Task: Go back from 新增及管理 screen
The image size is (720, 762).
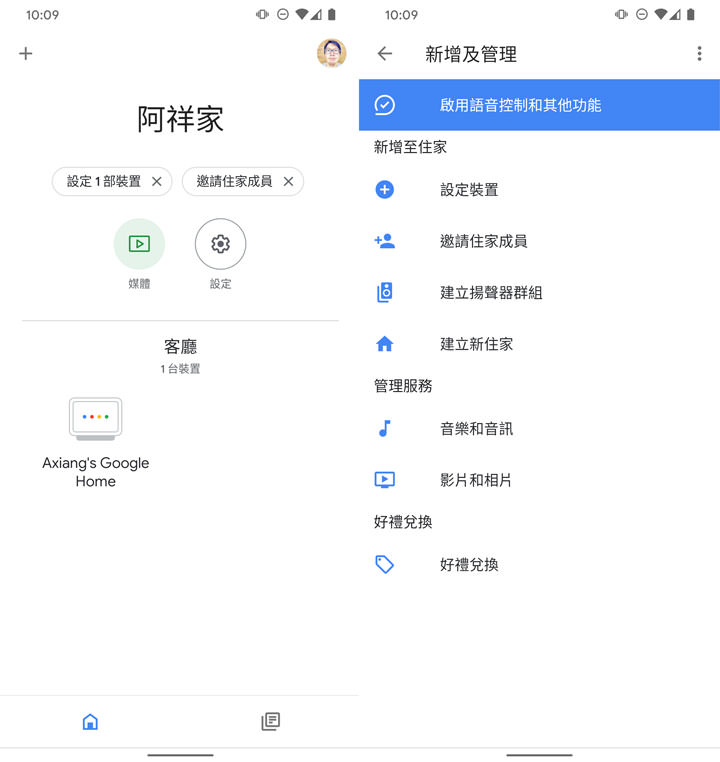Action: (x=385, y=54)
